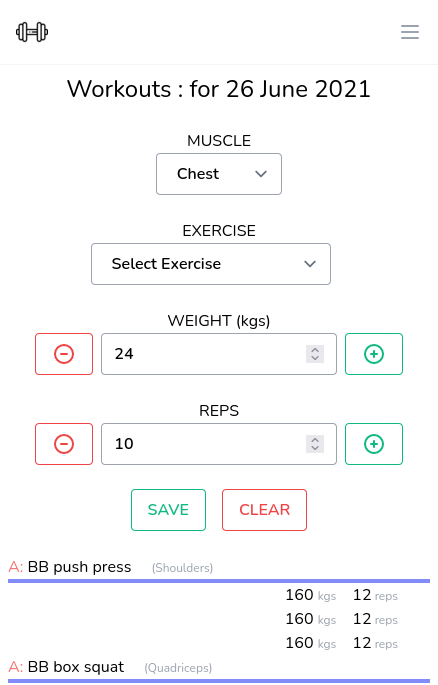Image resolution: width=438 pixels, height=685 pixels.
Task: Click the weight field spinner arrows
Action: click(315, 354)
